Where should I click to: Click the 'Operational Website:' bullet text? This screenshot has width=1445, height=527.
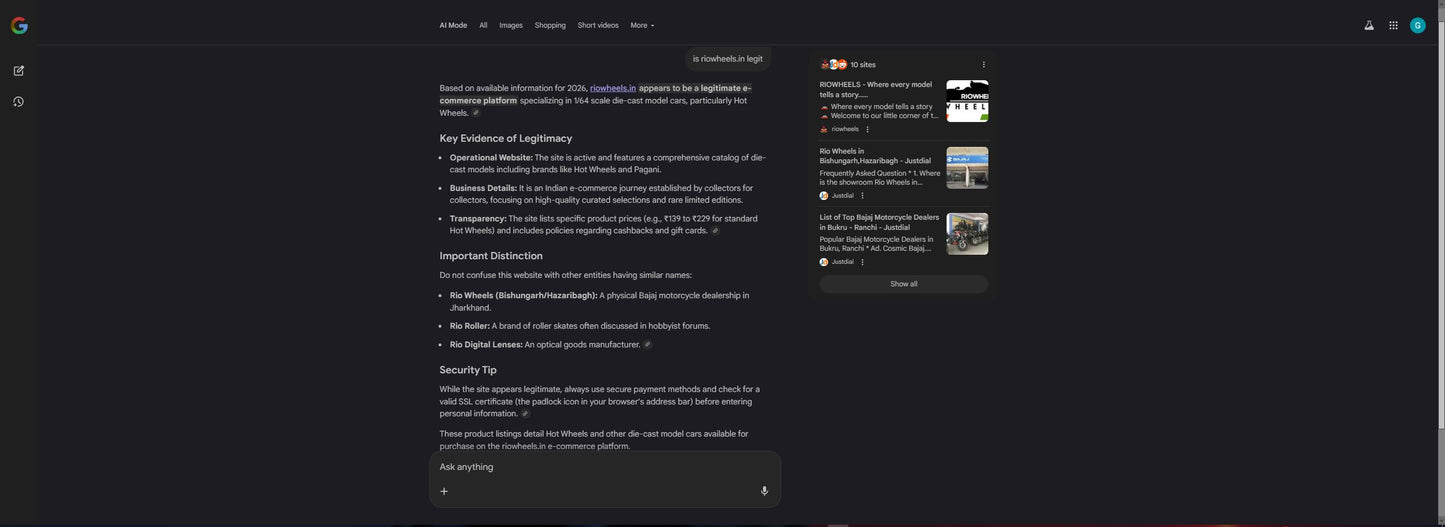[491, 158]
